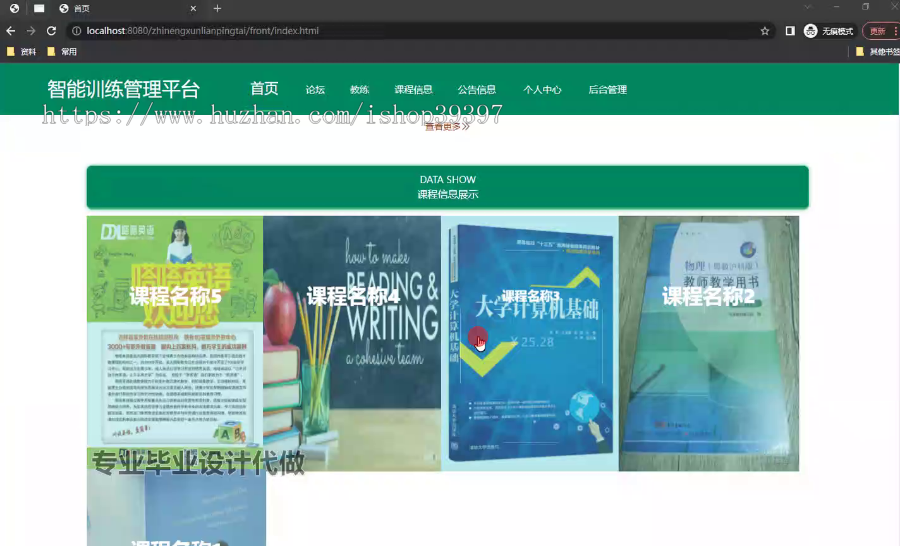Open a new tab with plus icon
The width and height of the screenshot is (900, 546).
point(217,9)
